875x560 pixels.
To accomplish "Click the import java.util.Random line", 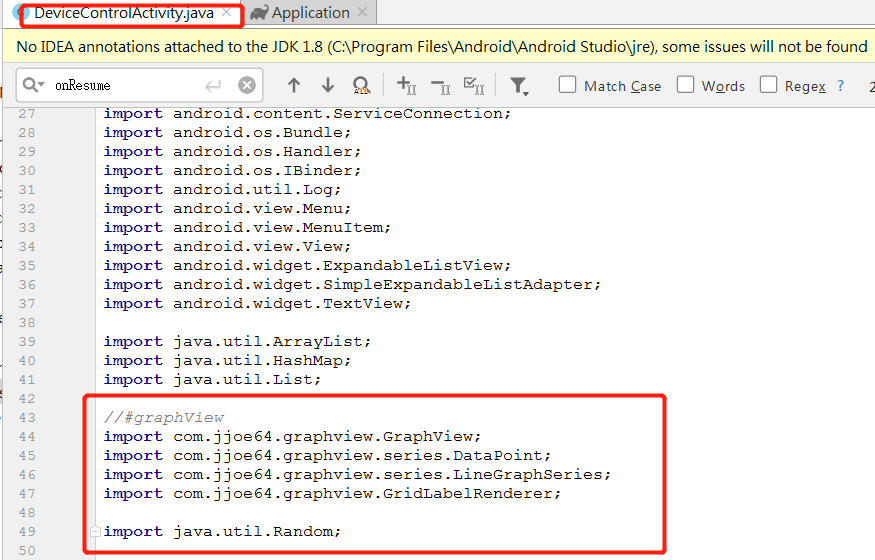I will click(222, 531).
